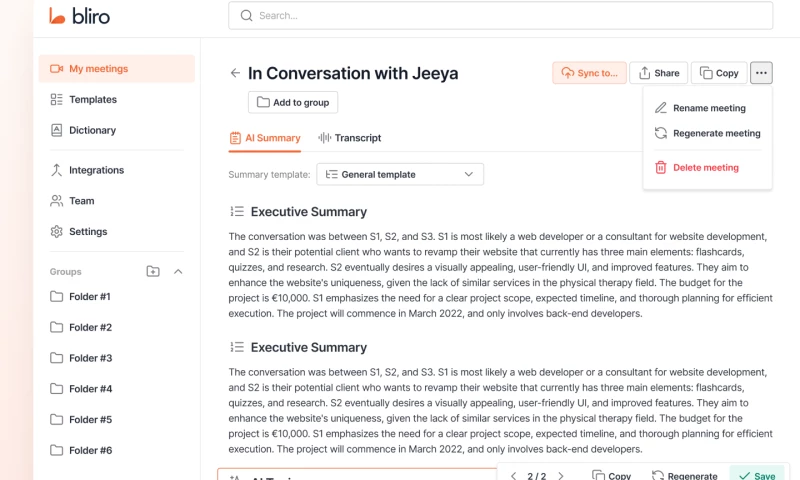Click the Share button
Viewport: 800px width, 480px height.
[659, 73]
